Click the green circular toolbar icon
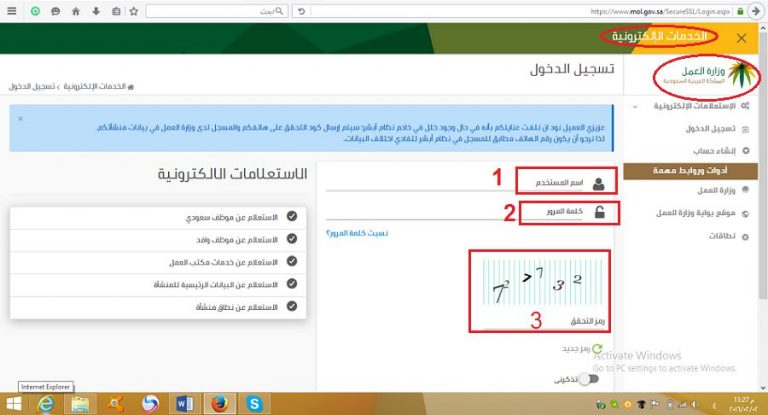The image size is (768, 415). [x=35, y=11]
